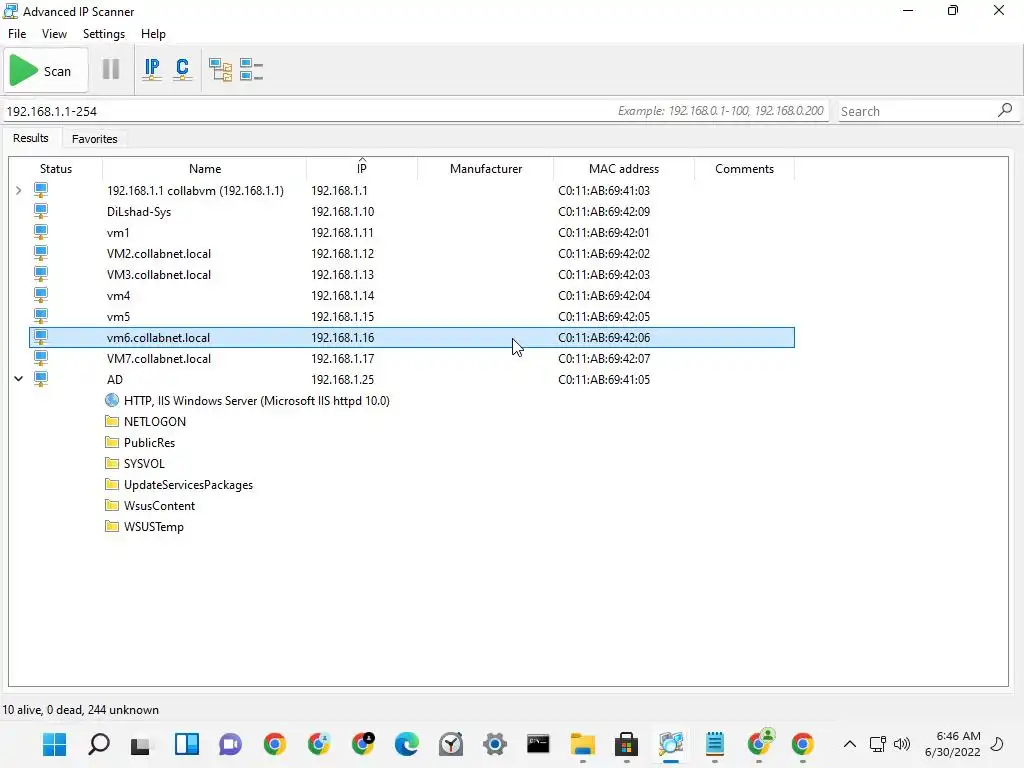Click the HTTP globe icon under AD
This screenshot has width=1024, height=768.
point(112,400)
